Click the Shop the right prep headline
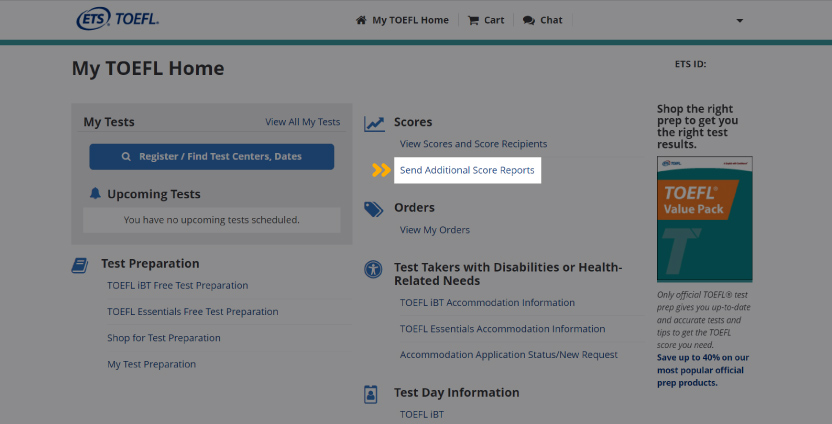The height and width of the screenshot is (424, 832). pos(698,126)
